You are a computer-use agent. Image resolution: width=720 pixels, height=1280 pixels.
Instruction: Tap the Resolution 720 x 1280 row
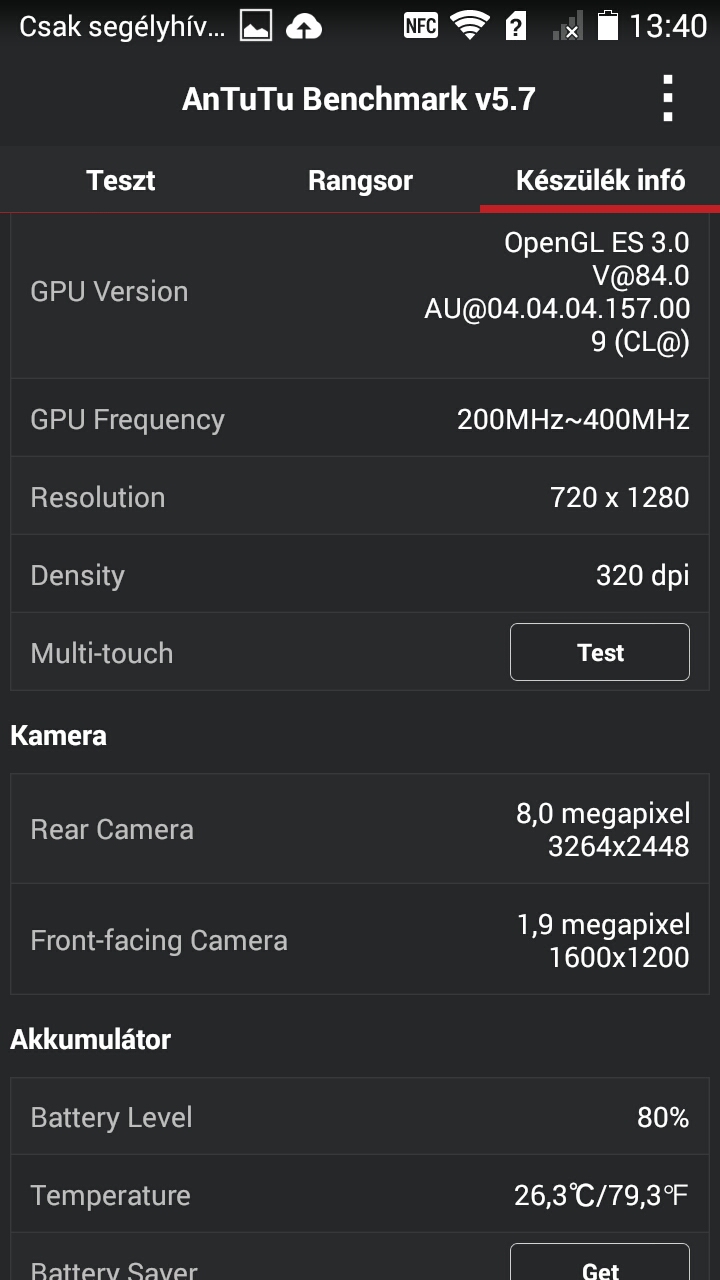(360, 497)
